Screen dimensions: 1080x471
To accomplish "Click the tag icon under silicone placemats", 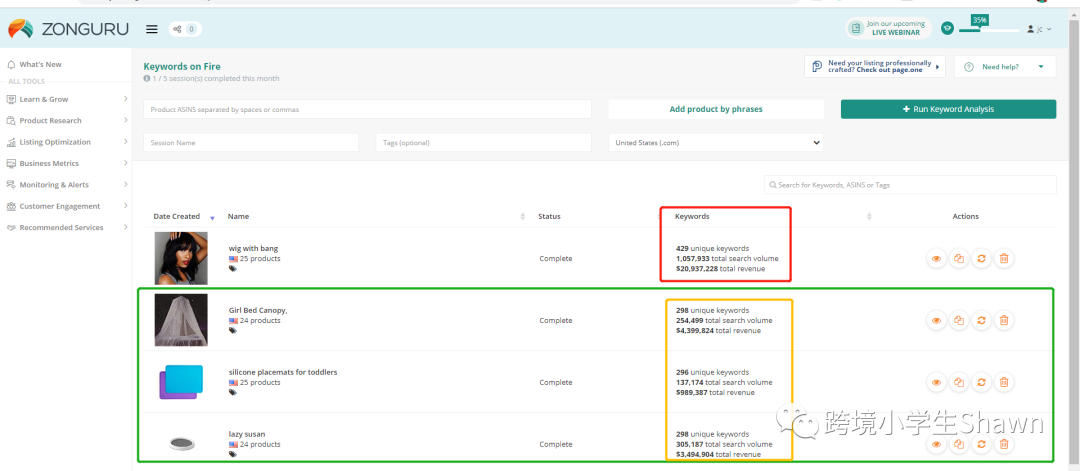I will (233, 392).
